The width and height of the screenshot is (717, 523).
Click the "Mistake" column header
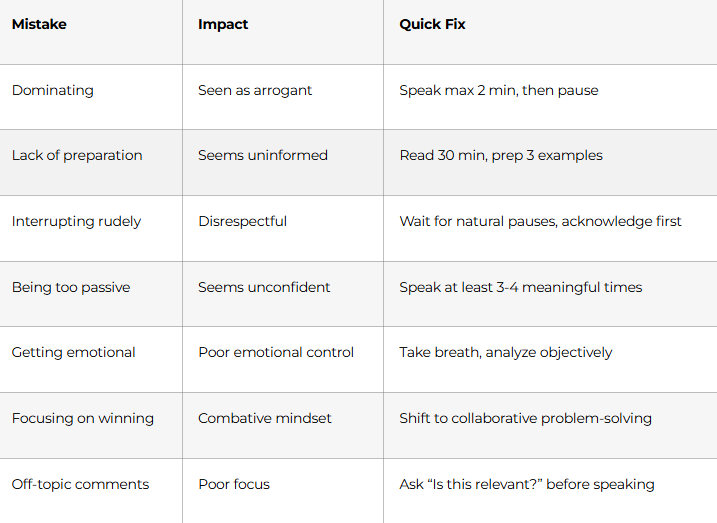[x=38, y=24]
